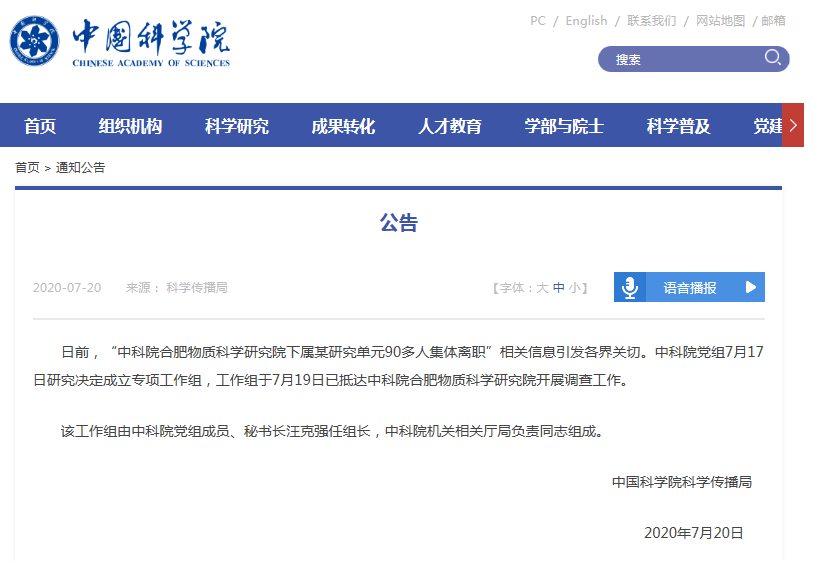Click the Chinese Academy of Sciences emblem logo
Image resolution: width=814 pixels, height=561 pixels.
34,41
